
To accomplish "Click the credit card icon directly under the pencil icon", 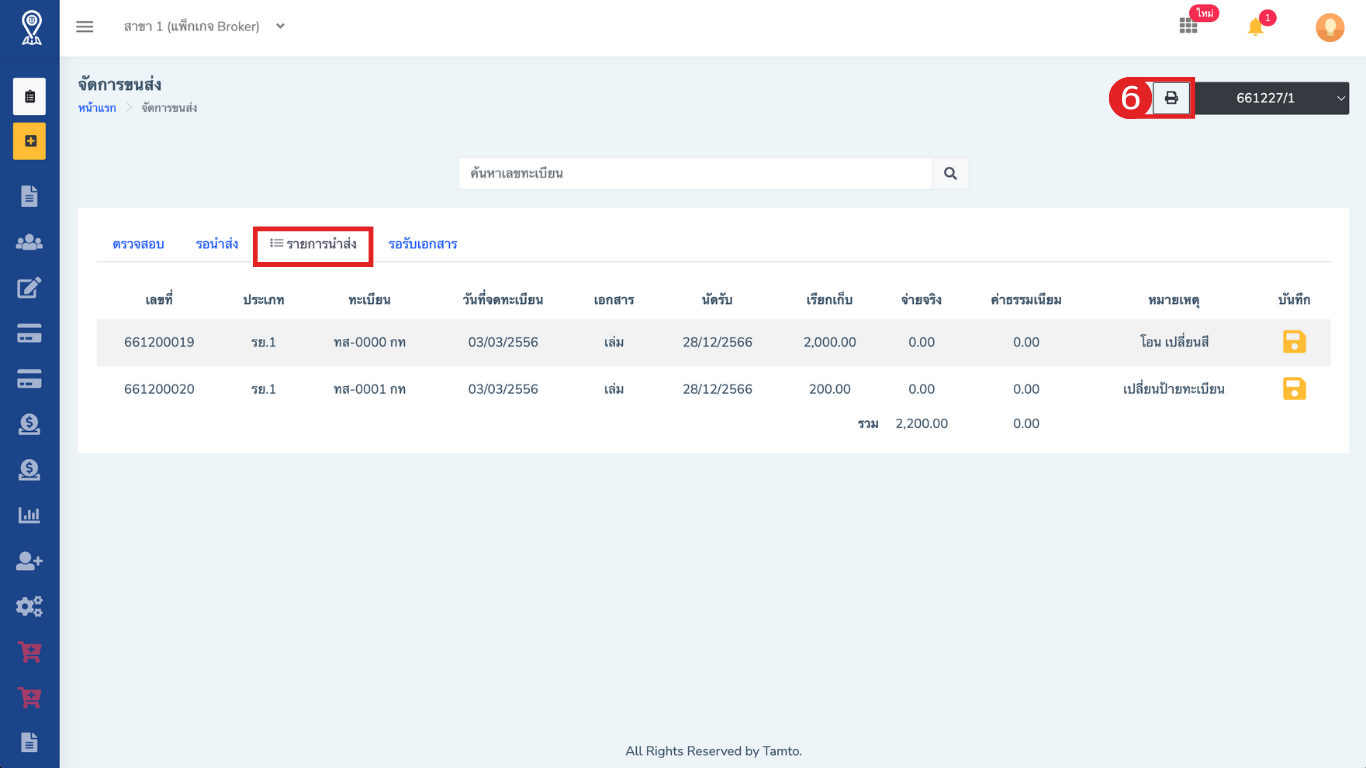I will pyautogui.click(x=30, y=334).
